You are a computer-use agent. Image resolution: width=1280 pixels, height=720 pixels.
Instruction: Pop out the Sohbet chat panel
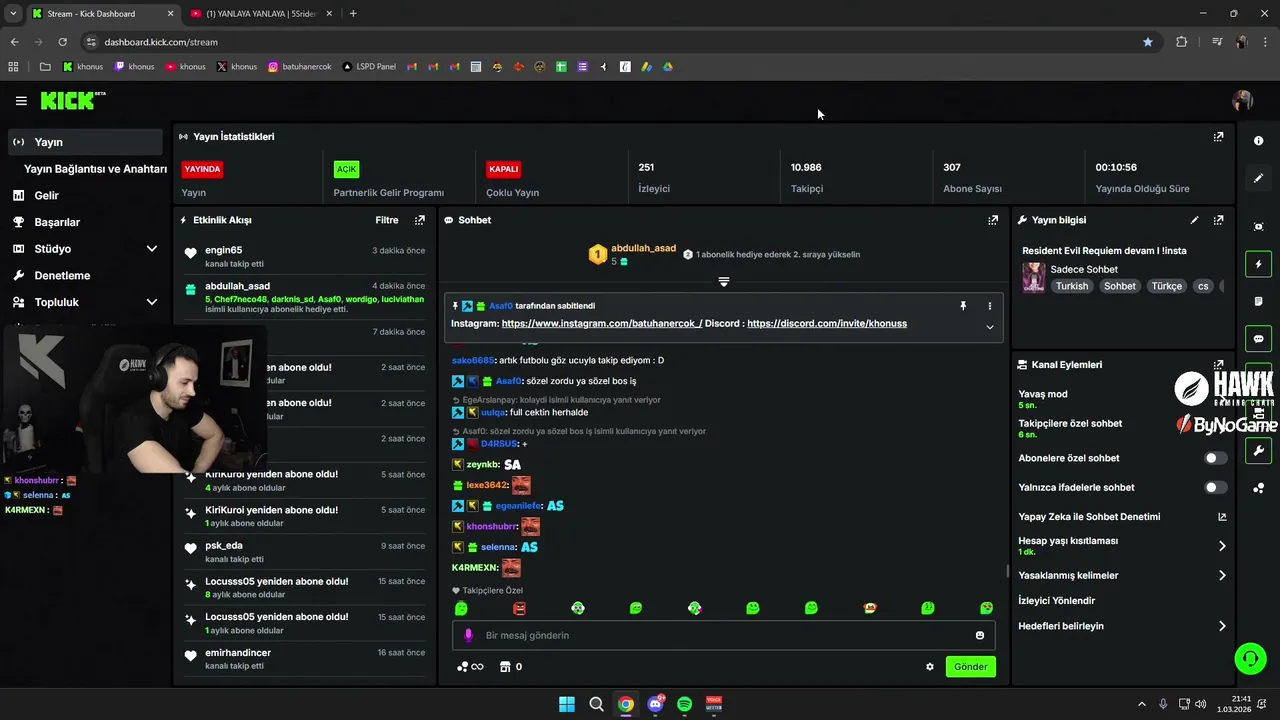click(x=993, y=220)
